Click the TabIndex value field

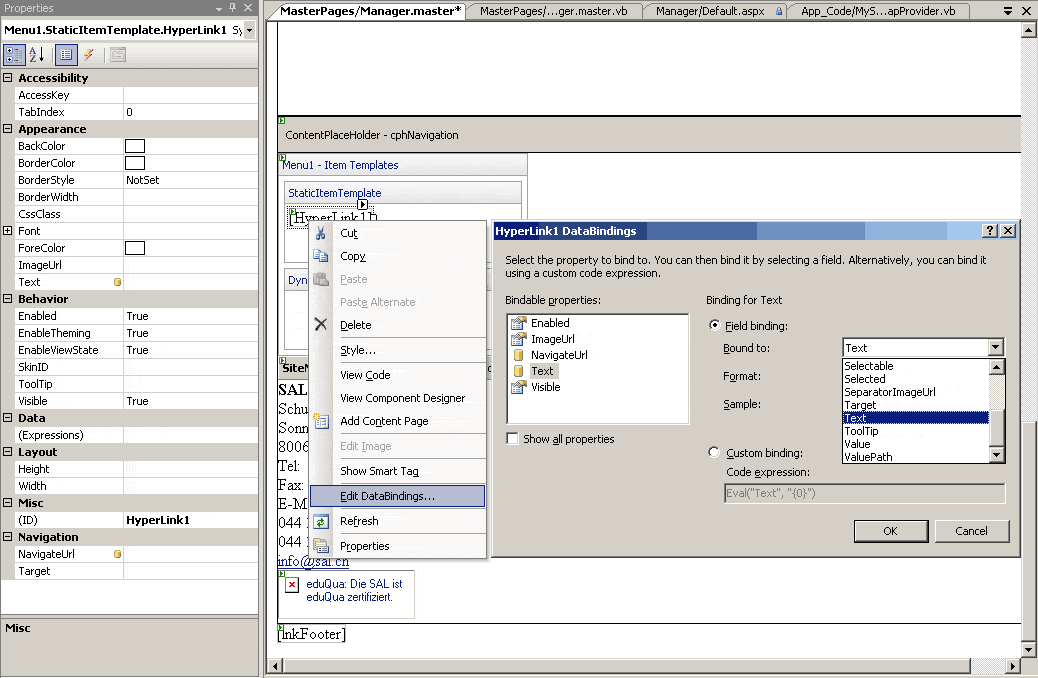[191, 112]
